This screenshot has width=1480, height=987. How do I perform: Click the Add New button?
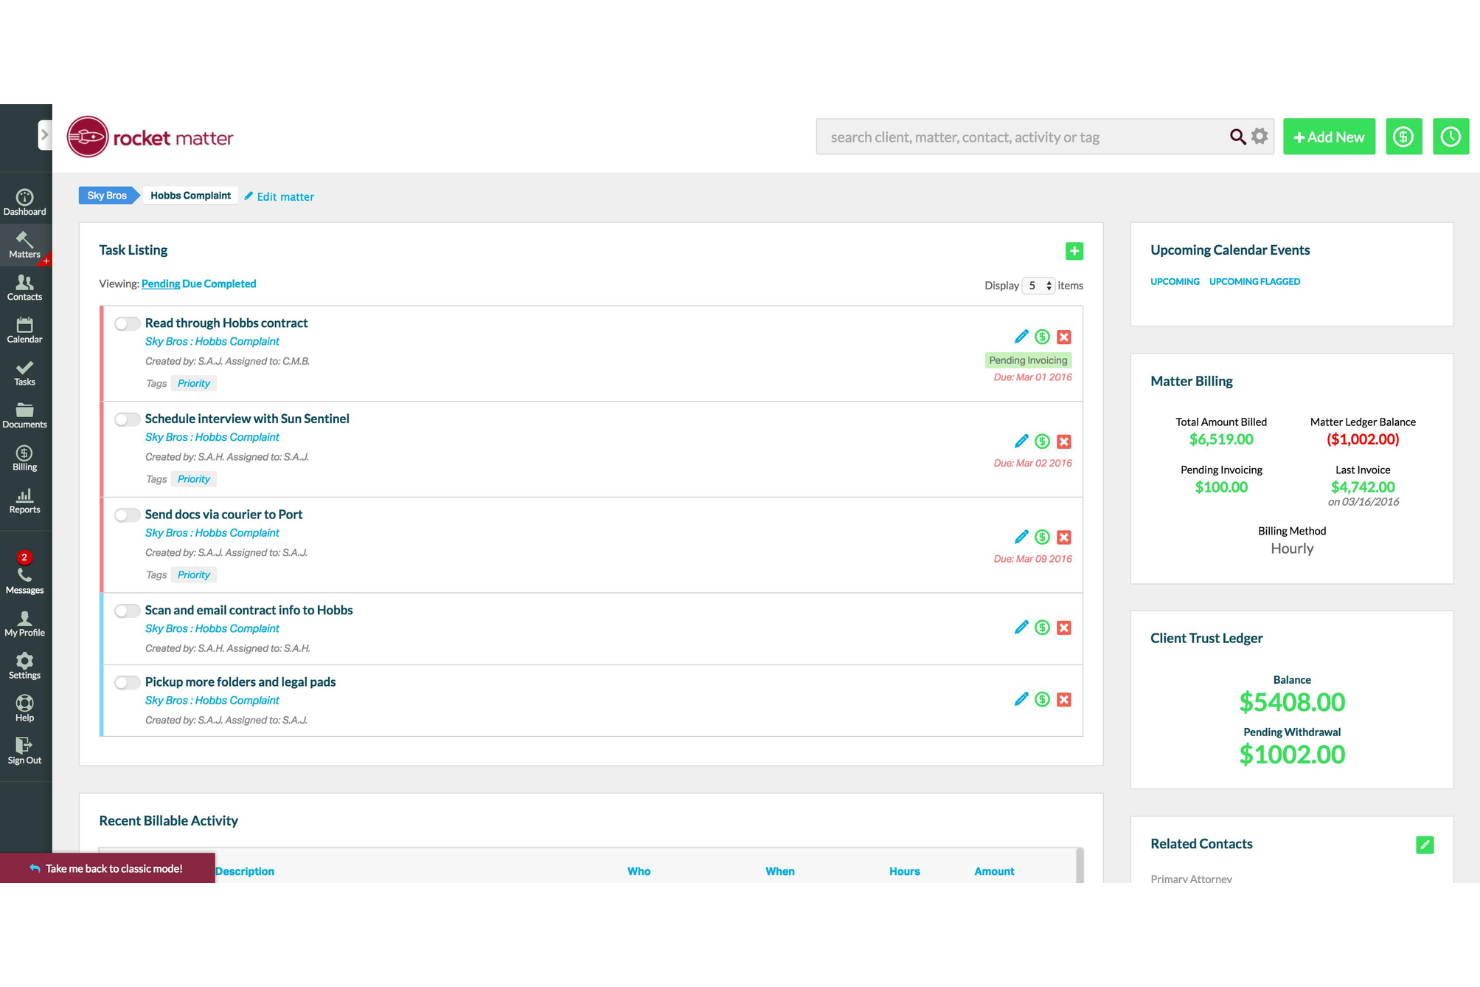coord(1328,136)
